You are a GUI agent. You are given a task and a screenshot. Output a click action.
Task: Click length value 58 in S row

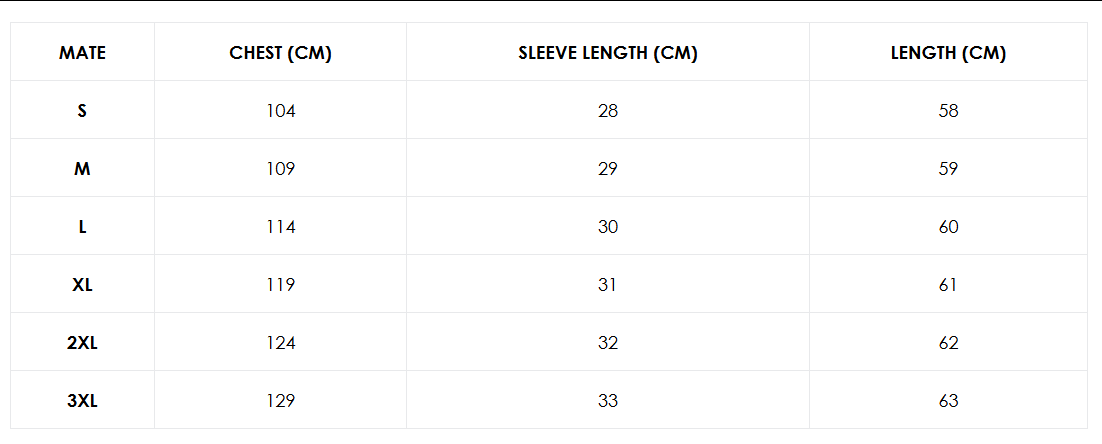click(x=948, y=111)
